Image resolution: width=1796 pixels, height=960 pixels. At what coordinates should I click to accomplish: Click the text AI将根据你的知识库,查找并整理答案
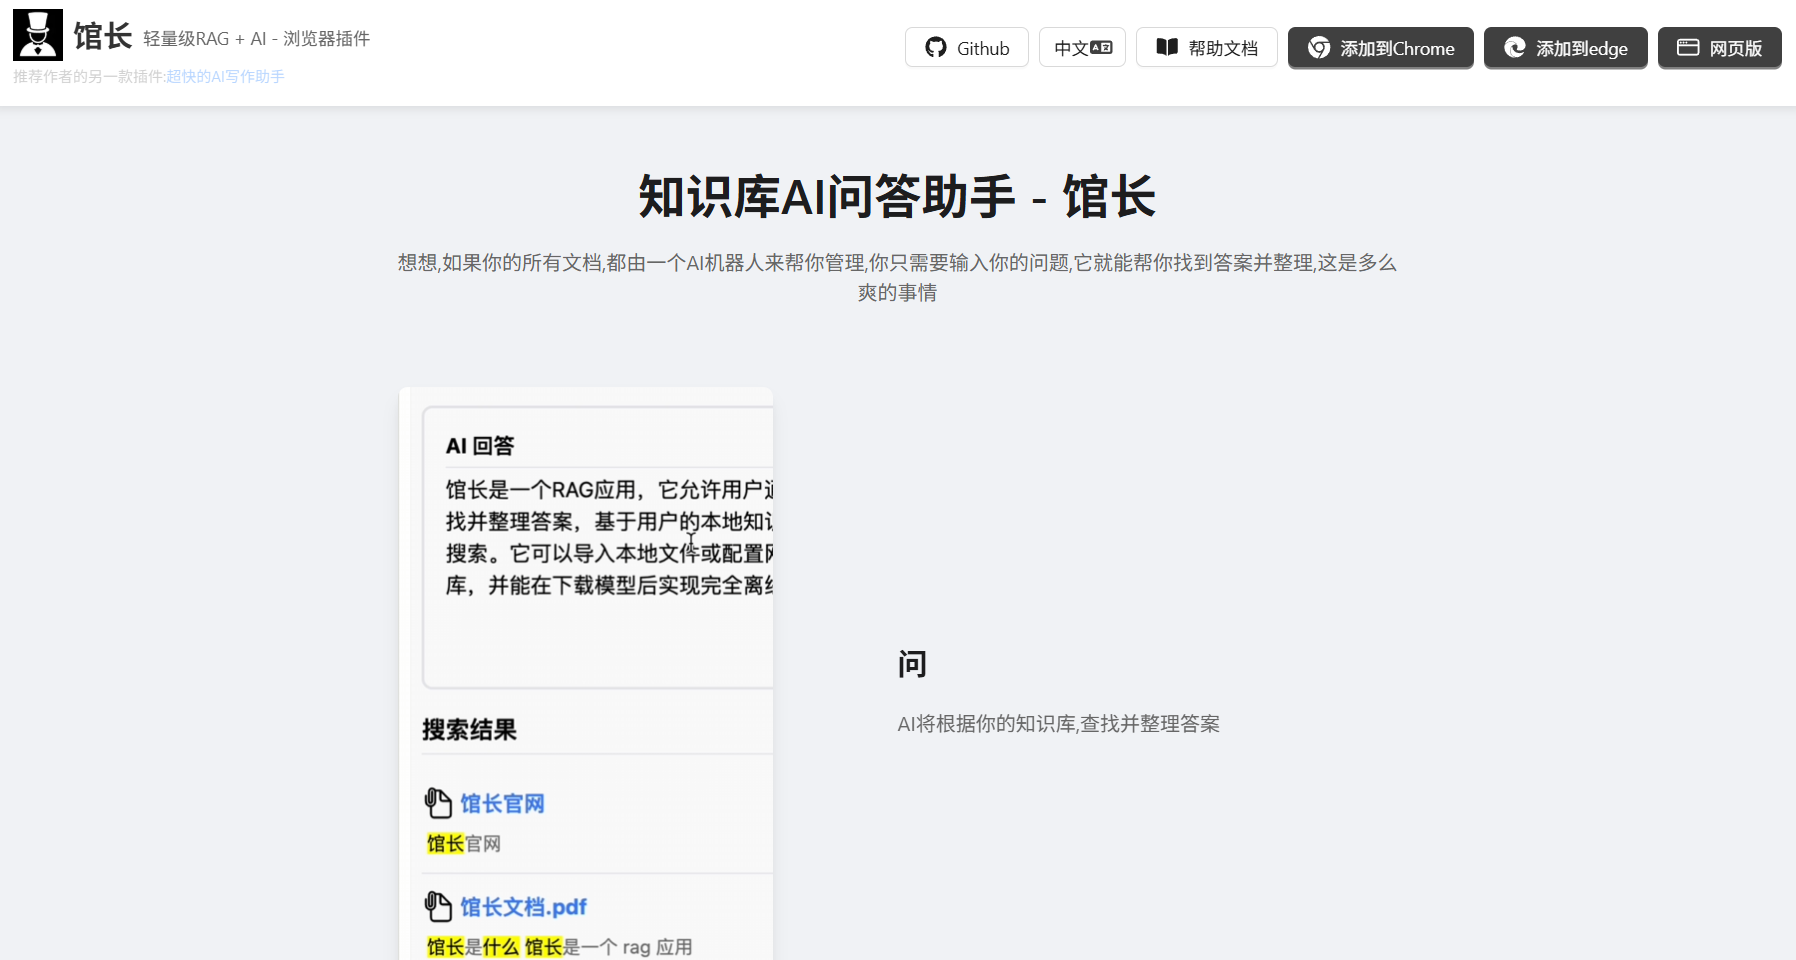click(x=1059, y=724)
